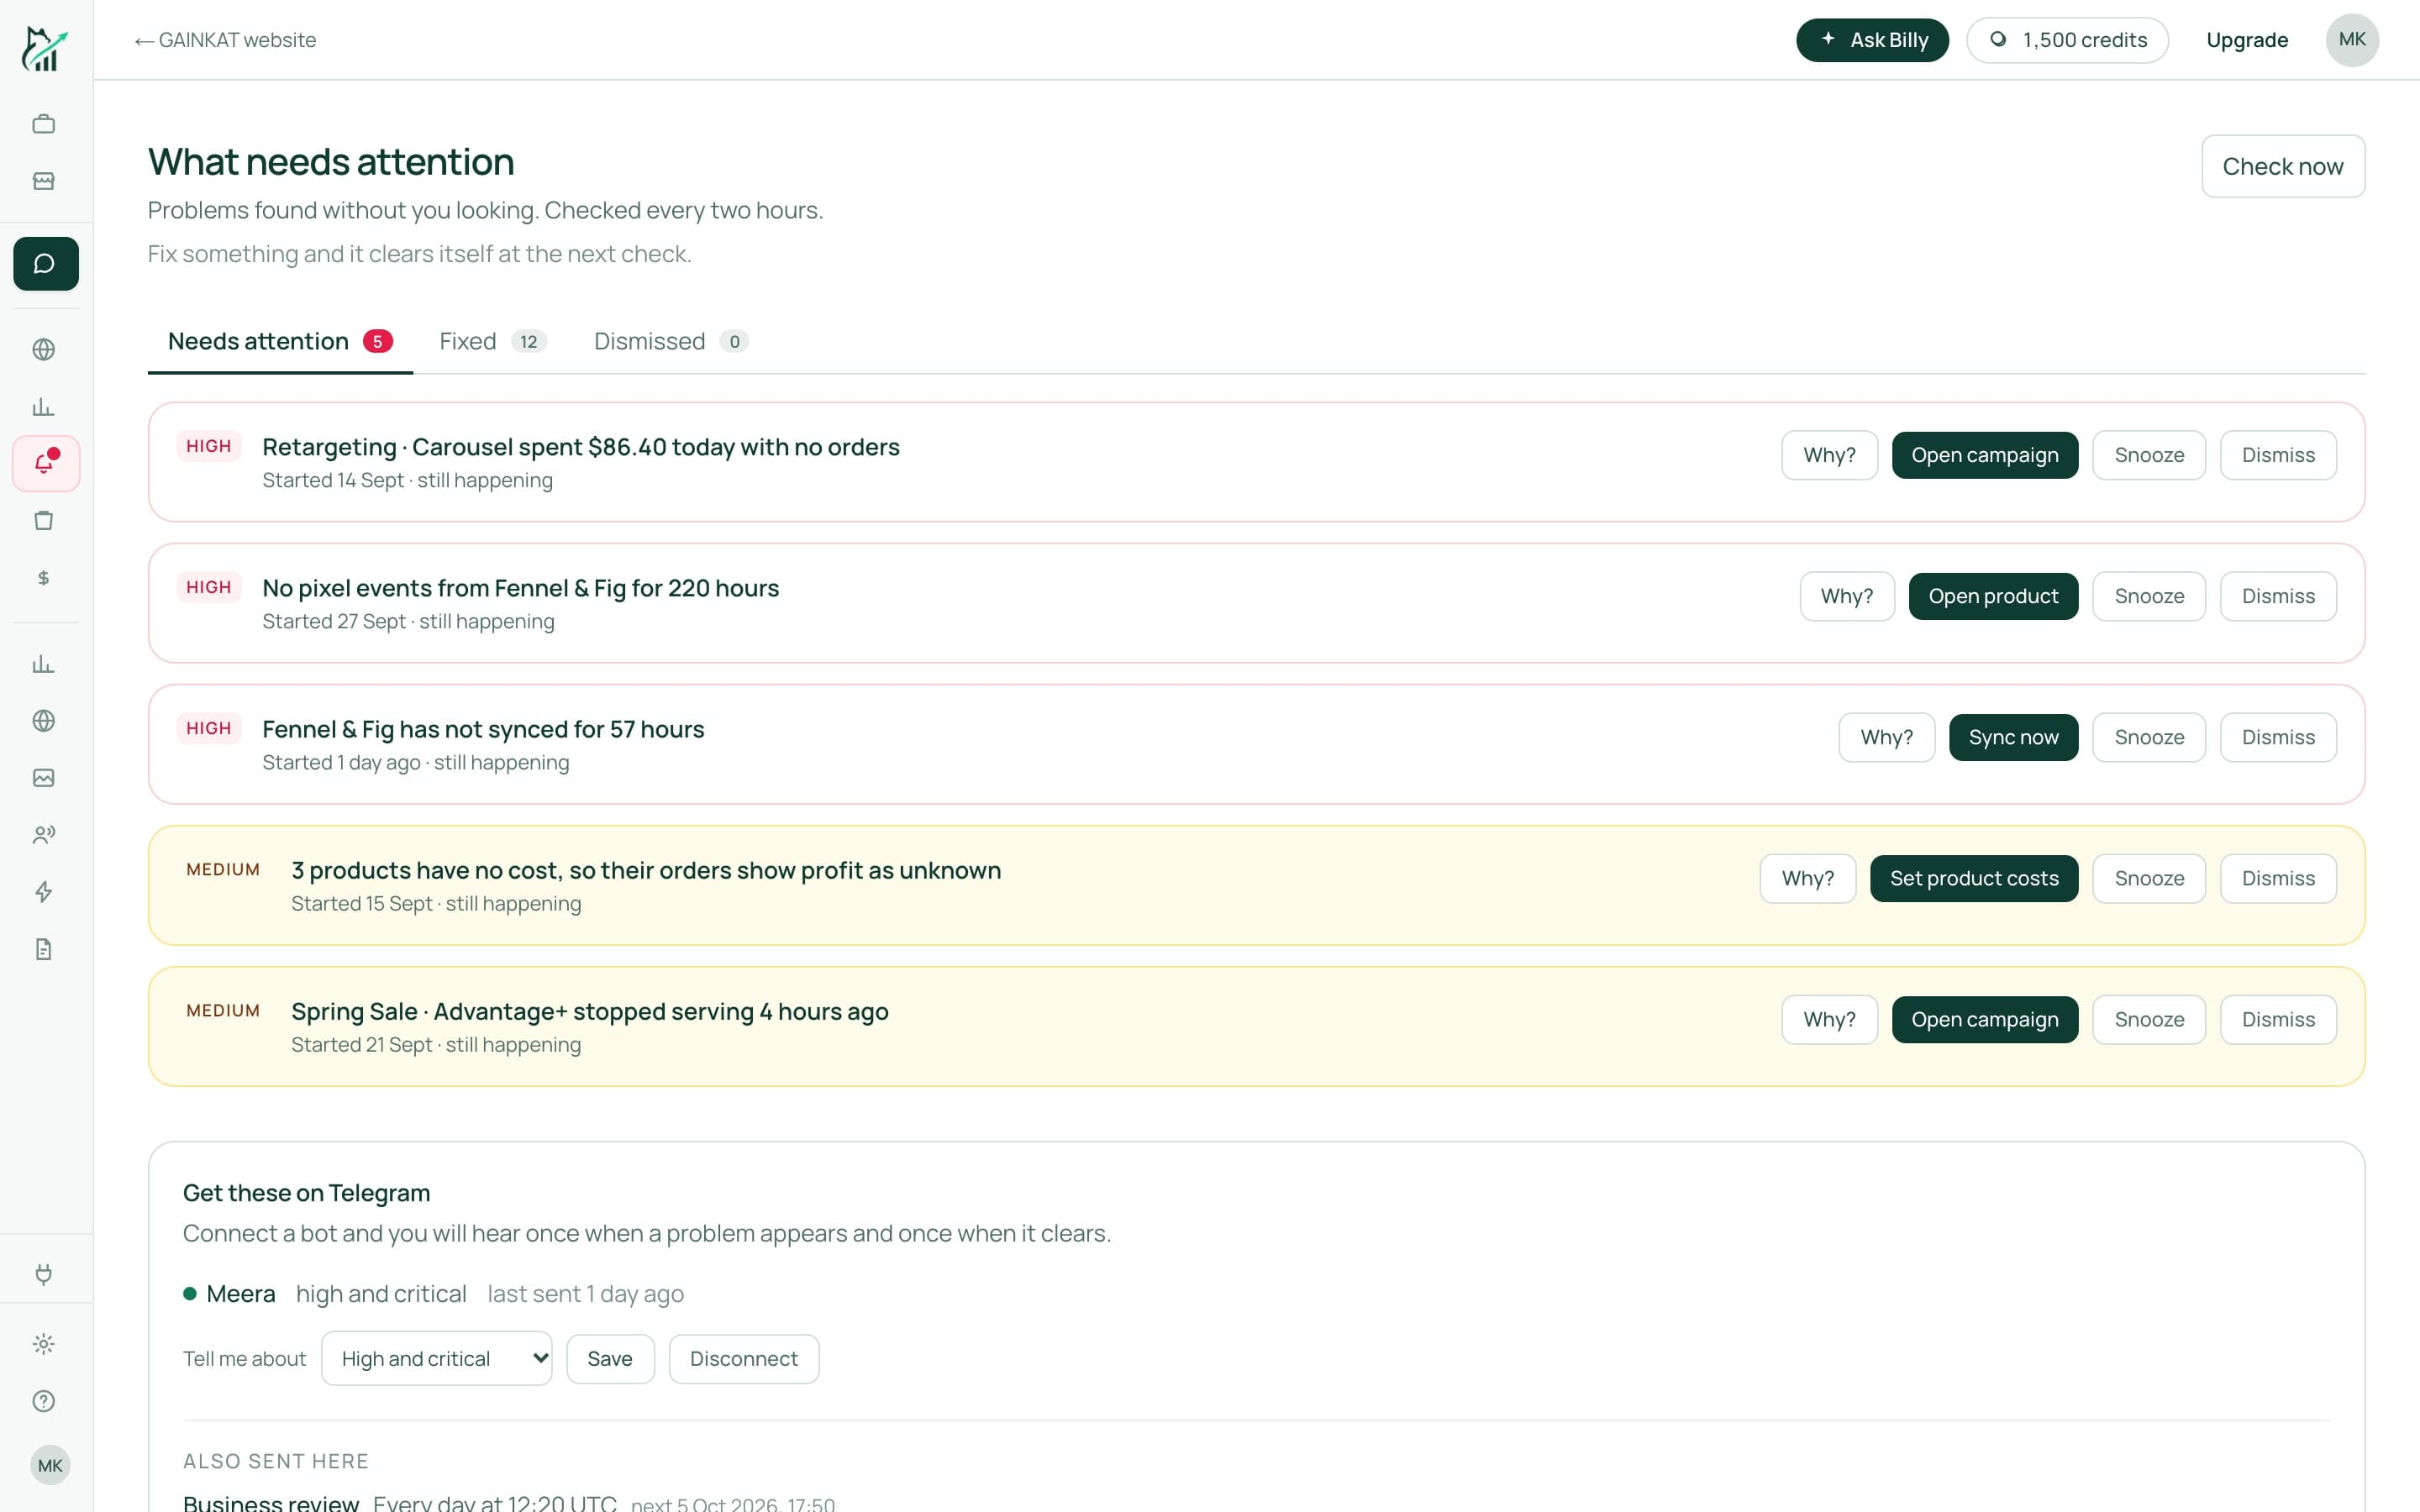Click the Upgrade link
The width and height of the screenshot is (2420, 1512).
2247,40
